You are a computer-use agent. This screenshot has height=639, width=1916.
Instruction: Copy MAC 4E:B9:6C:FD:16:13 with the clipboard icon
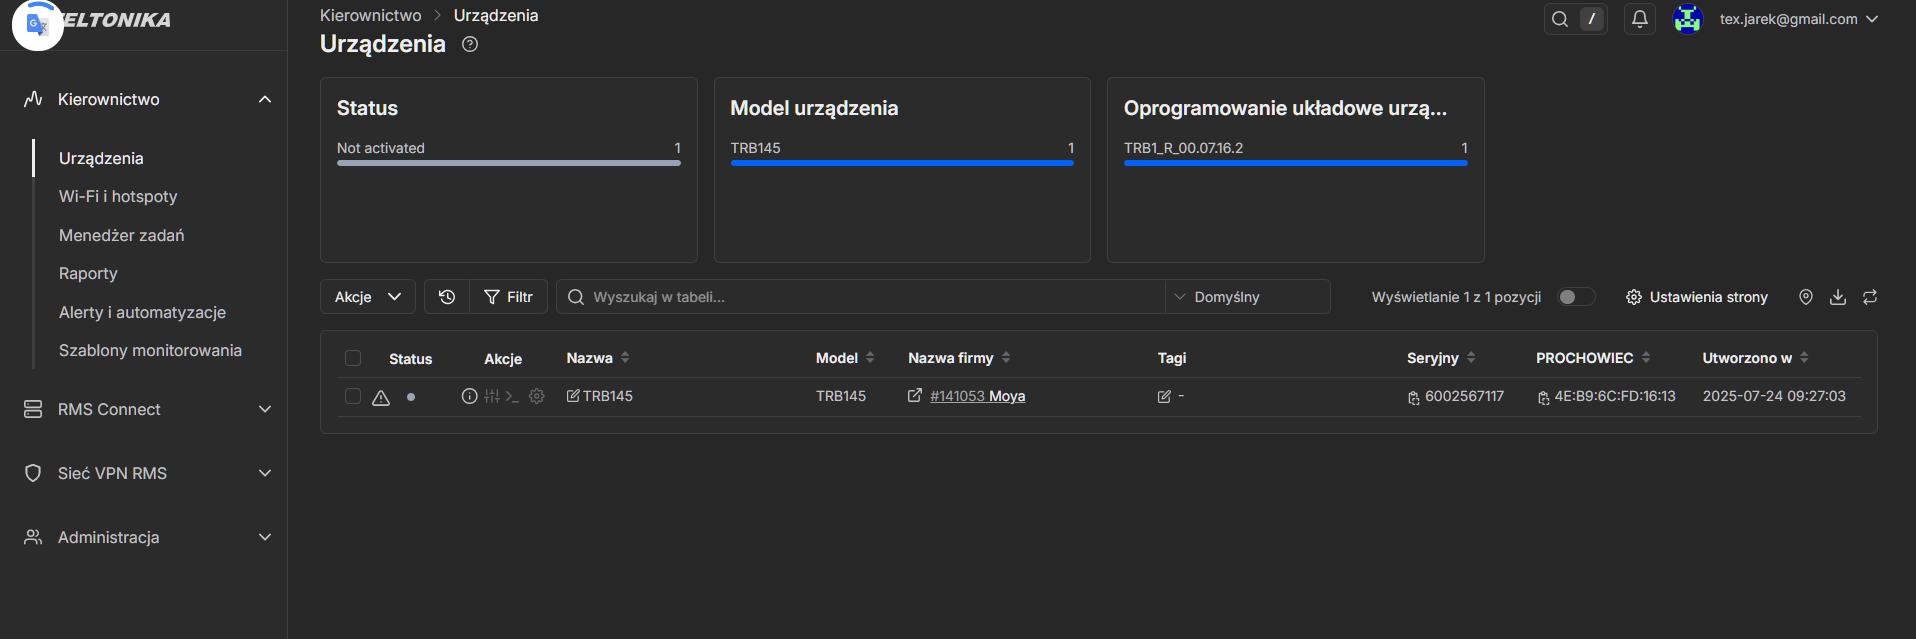pyautogui.click(x=1543, y=398)
